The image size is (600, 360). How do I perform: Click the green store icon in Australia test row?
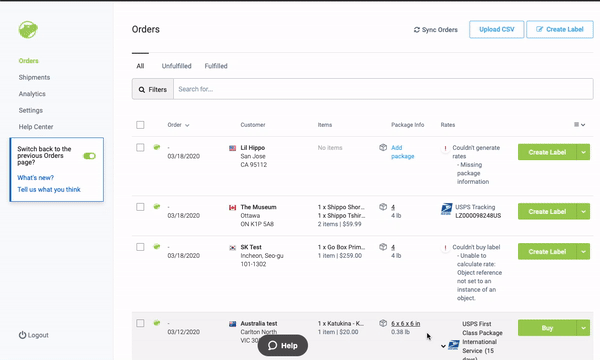click(x=157, y=323)
